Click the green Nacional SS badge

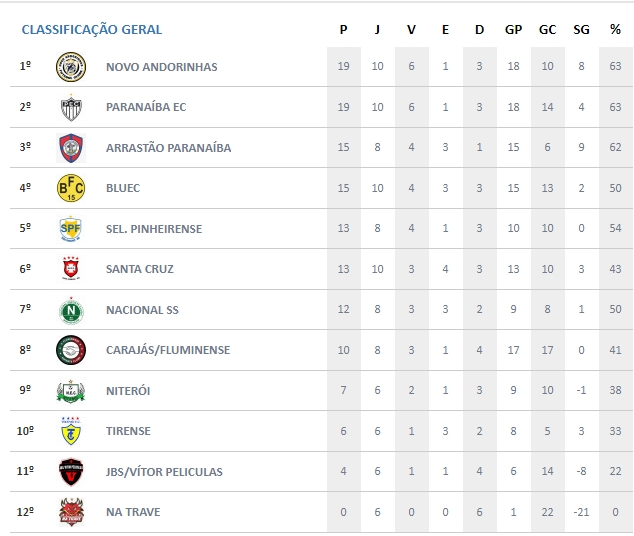pos(71,310)
